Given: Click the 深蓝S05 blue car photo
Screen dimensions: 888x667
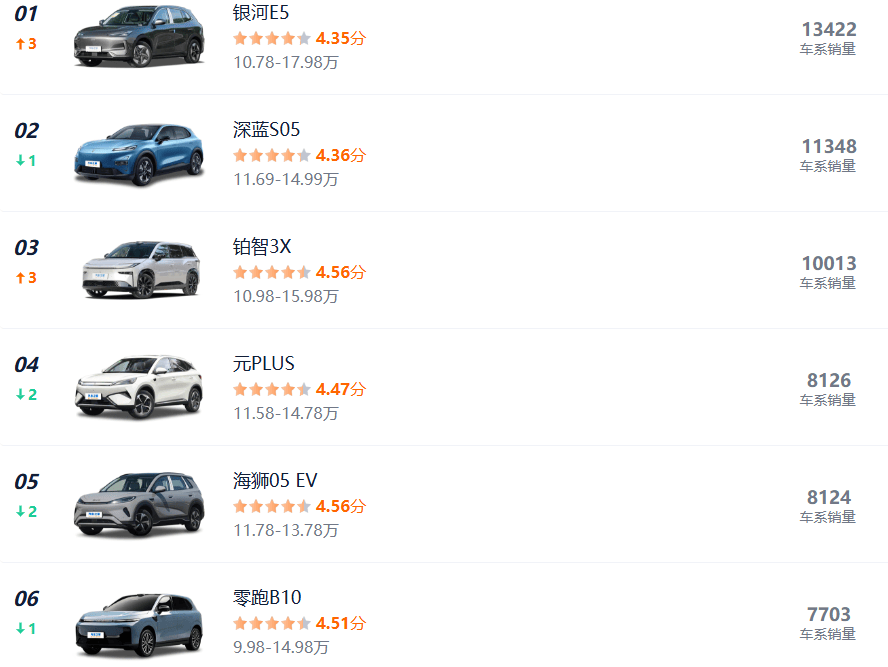Looking at the screenshot, I should 140,155.
